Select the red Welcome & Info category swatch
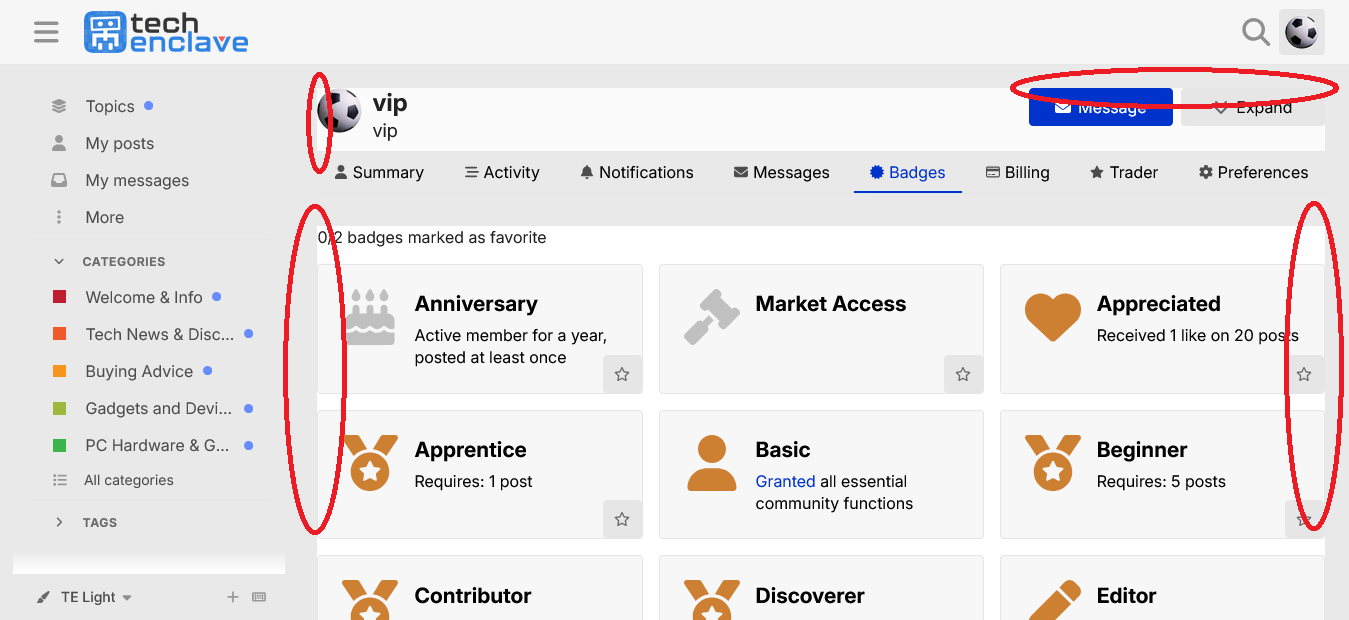 (x=60, y=297)
